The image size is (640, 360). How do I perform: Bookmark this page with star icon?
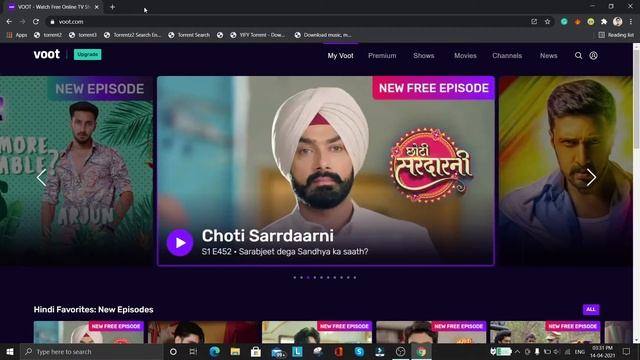[547, 22]
